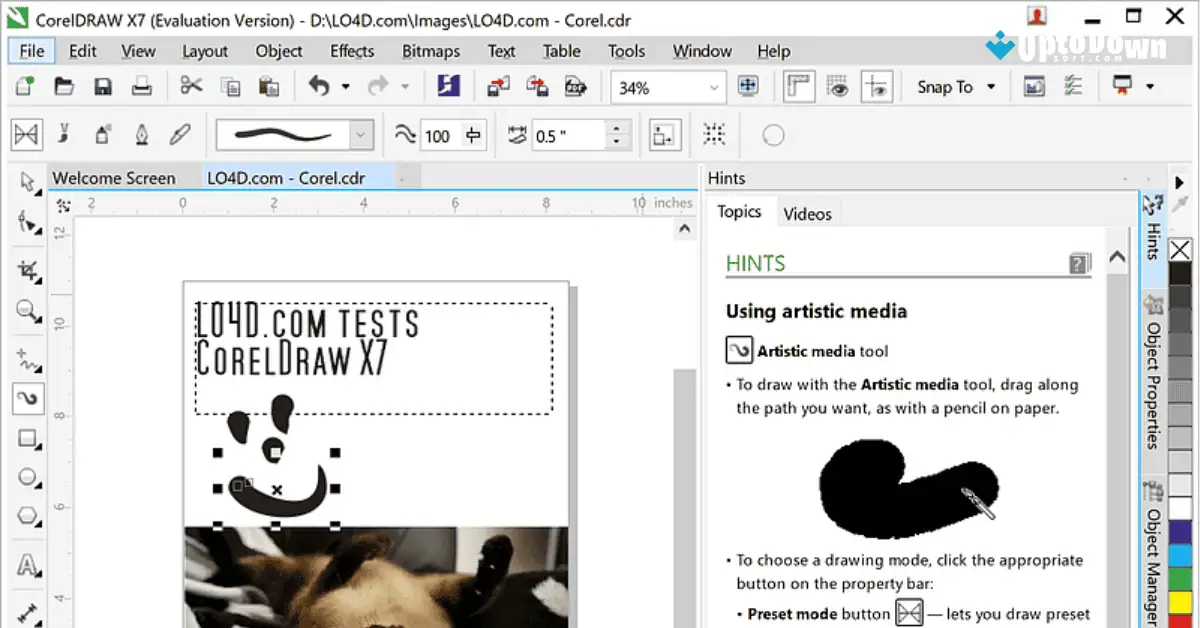Image resolution: width=1200 pixels, height=628 pixels.
Task: Open the Bitmaps menu
Action: coord(430,50)
